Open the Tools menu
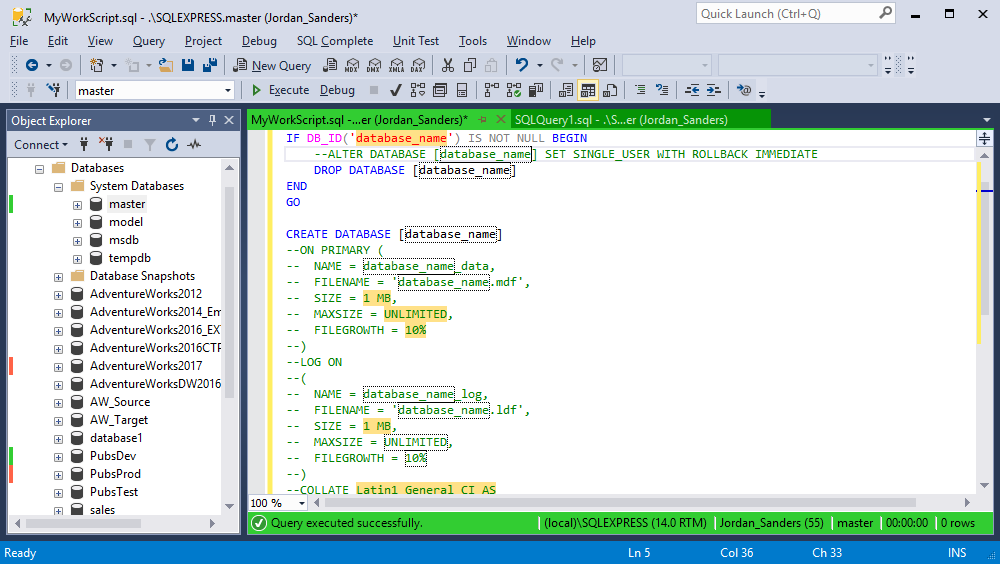The height and width of the screenshot is (564, 1000). tap(473, 41)
